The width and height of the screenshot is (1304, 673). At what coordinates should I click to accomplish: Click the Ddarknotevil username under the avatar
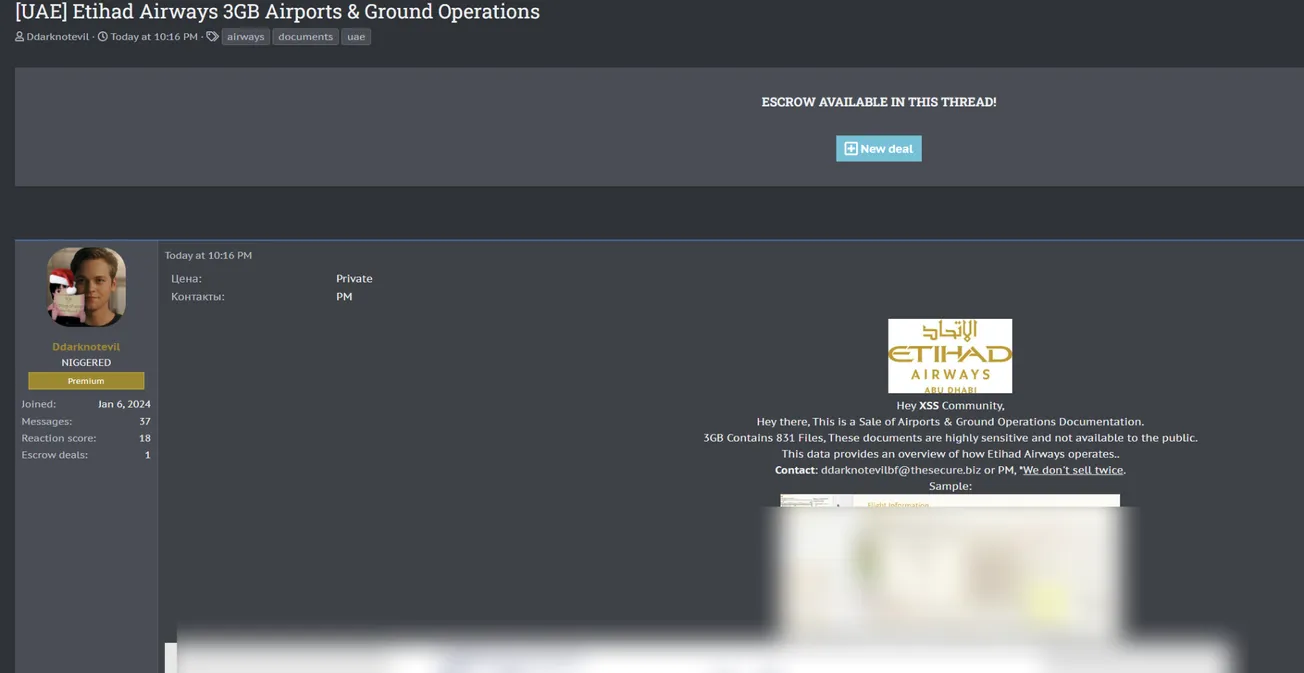(x=86, y=347)
